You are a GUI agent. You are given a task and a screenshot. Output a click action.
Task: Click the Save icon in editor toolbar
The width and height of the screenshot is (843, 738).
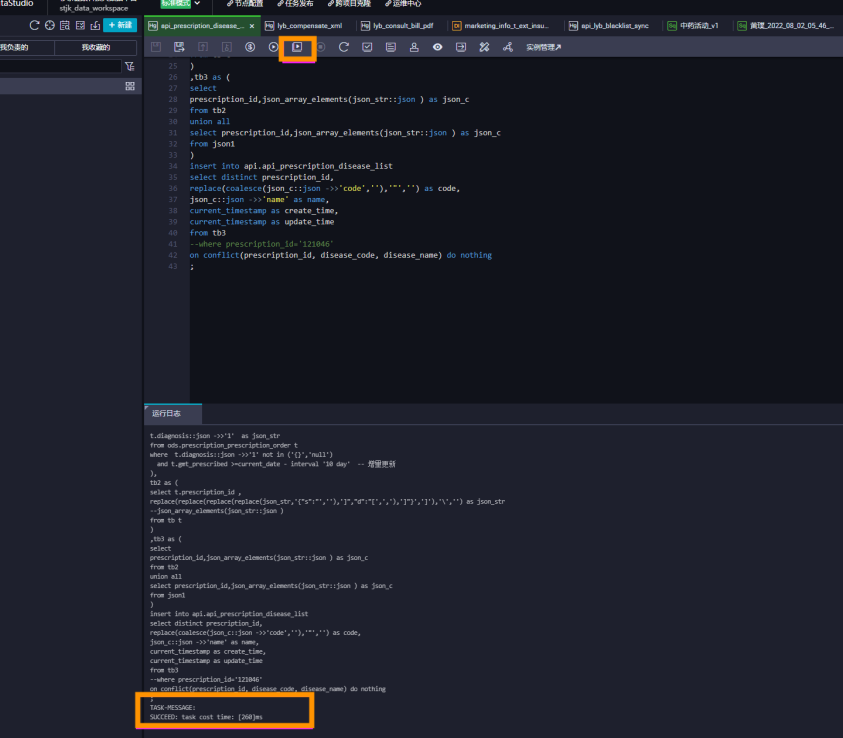pyautogui.click(x=156, y=47)
